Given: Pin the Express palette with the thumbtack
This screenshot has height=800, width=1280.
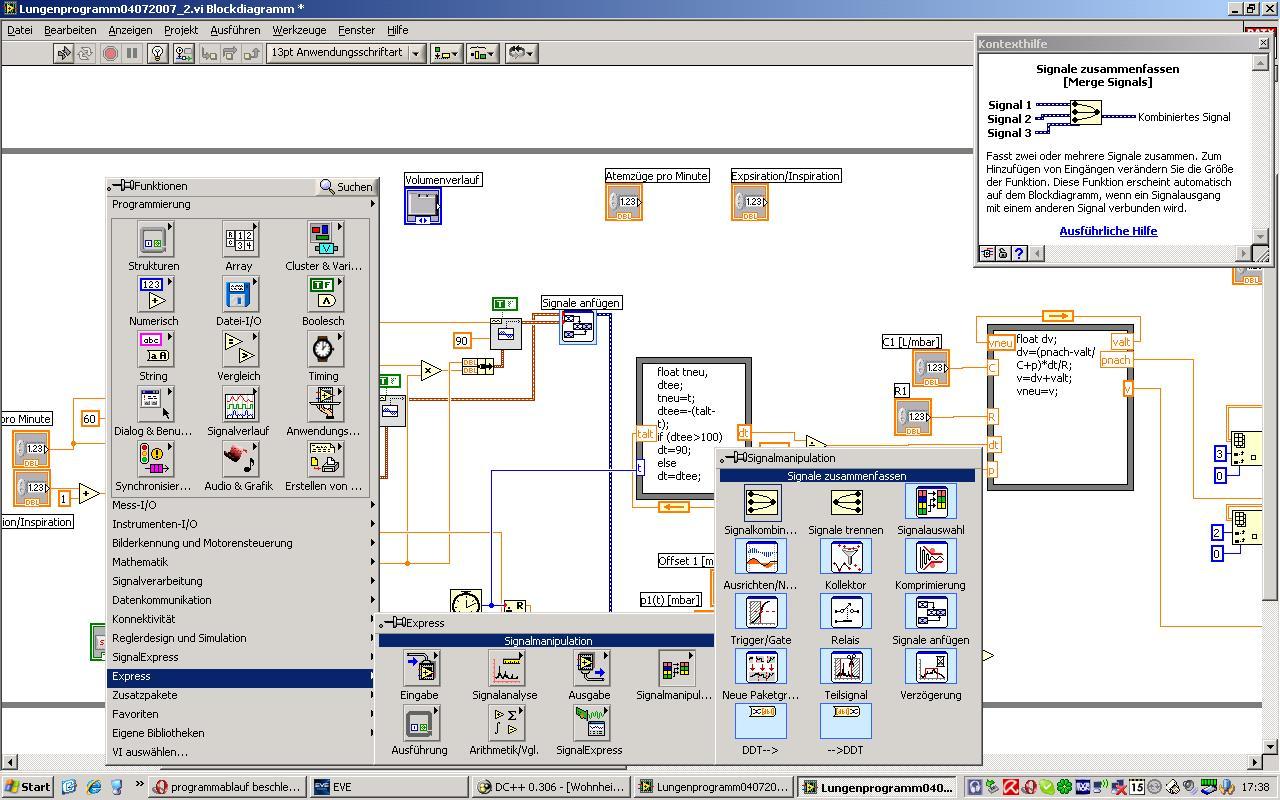Looking at the screenshot, I should [393, 623].
